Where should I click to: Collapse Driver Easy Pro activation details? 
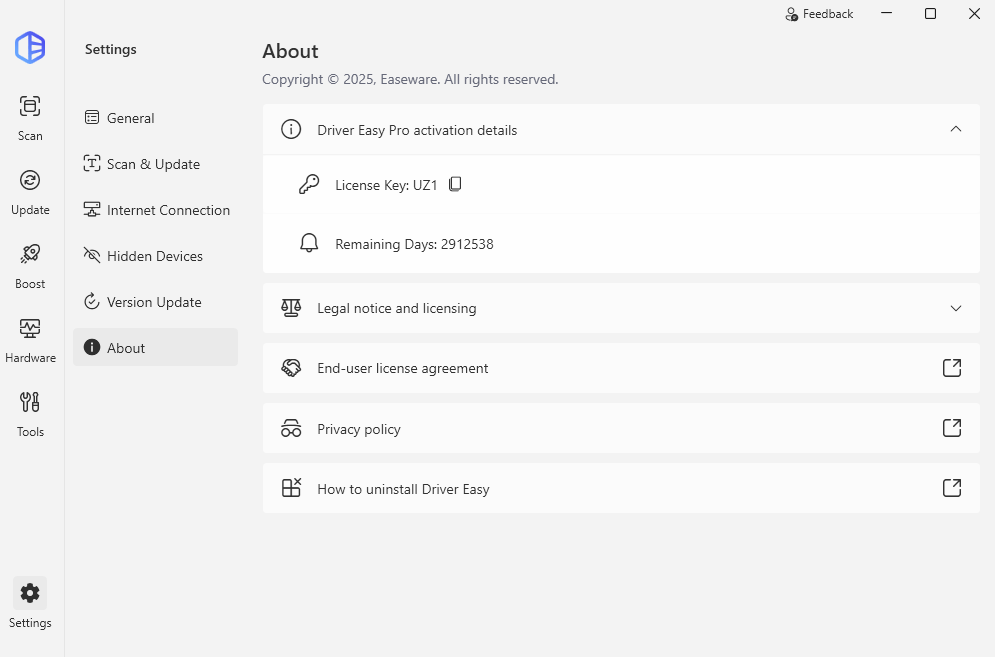click(955, 129)
